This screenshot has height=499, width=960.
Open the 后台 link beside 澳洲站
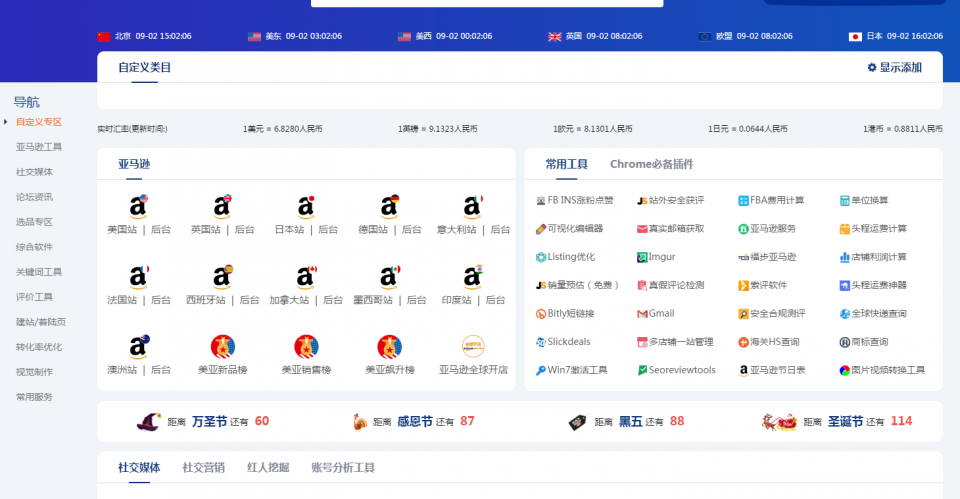pos(161,370)
